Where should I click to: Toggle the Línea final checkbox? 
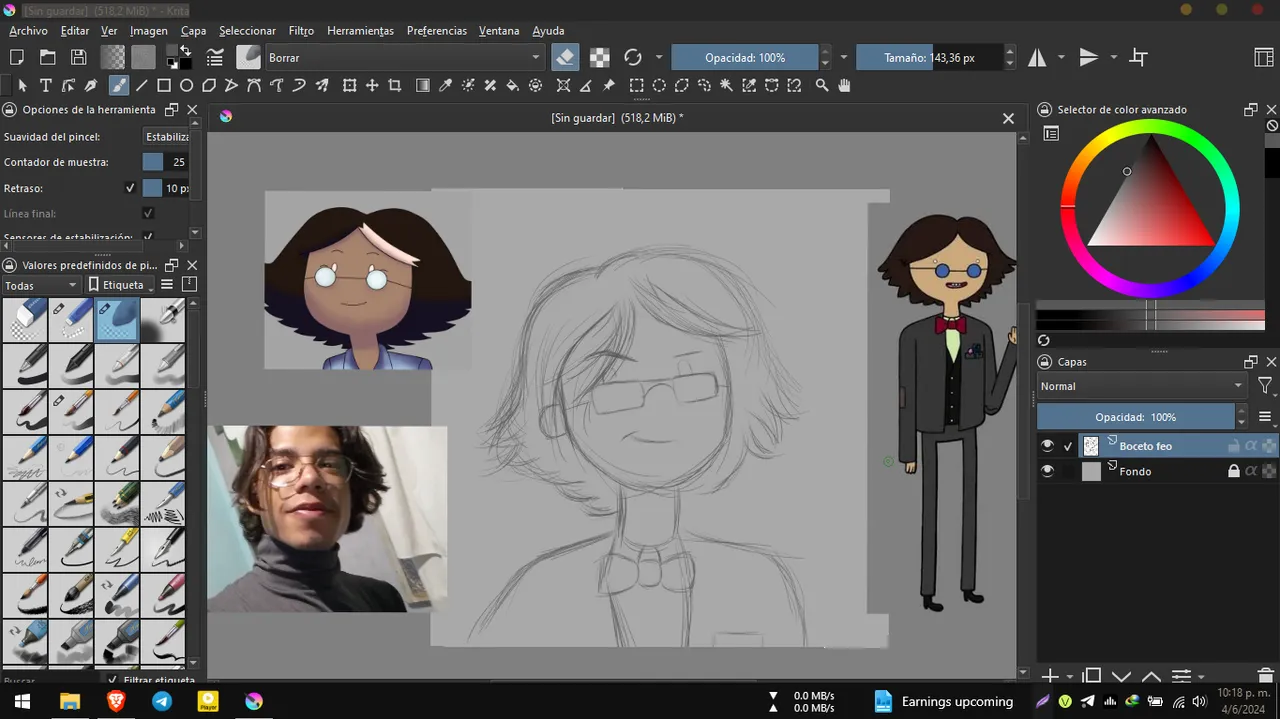coord(148,213)
